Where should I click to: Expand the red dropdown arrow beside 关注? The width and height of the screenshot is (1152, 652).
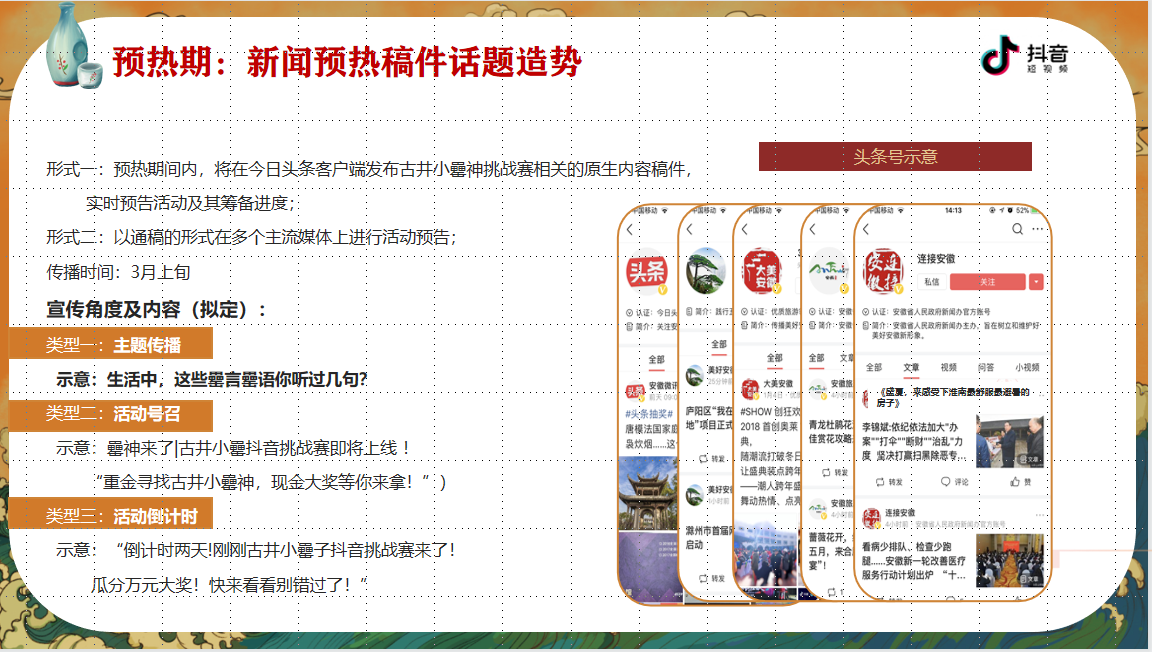(x=1036, y=282)
